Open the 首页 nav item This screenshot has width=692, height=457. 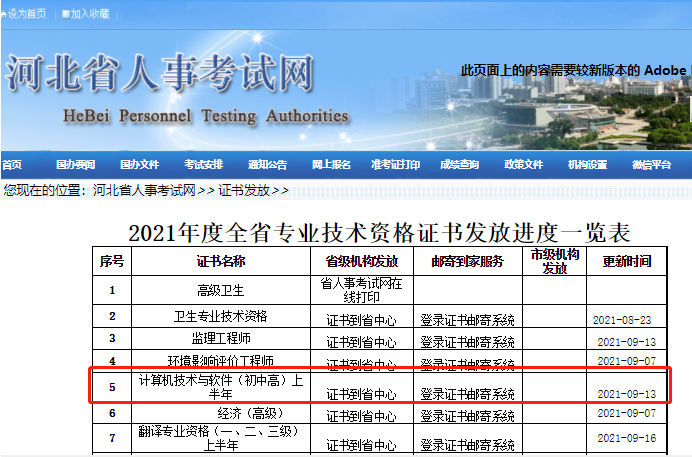tap(12, 165)
